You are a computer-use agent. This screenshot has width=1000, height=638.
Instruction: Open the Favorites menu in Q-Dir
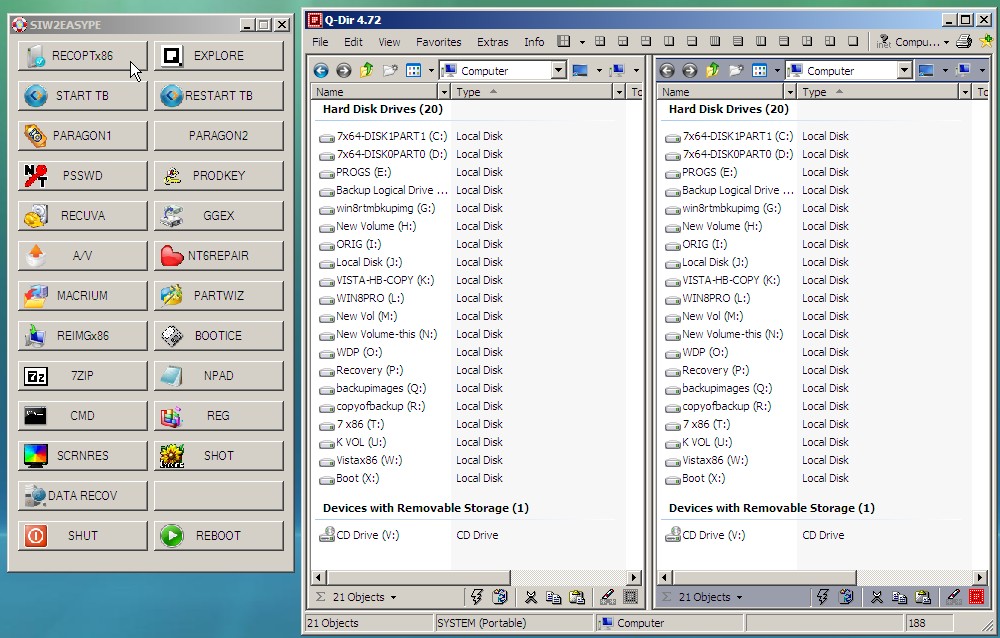(439, 42)
